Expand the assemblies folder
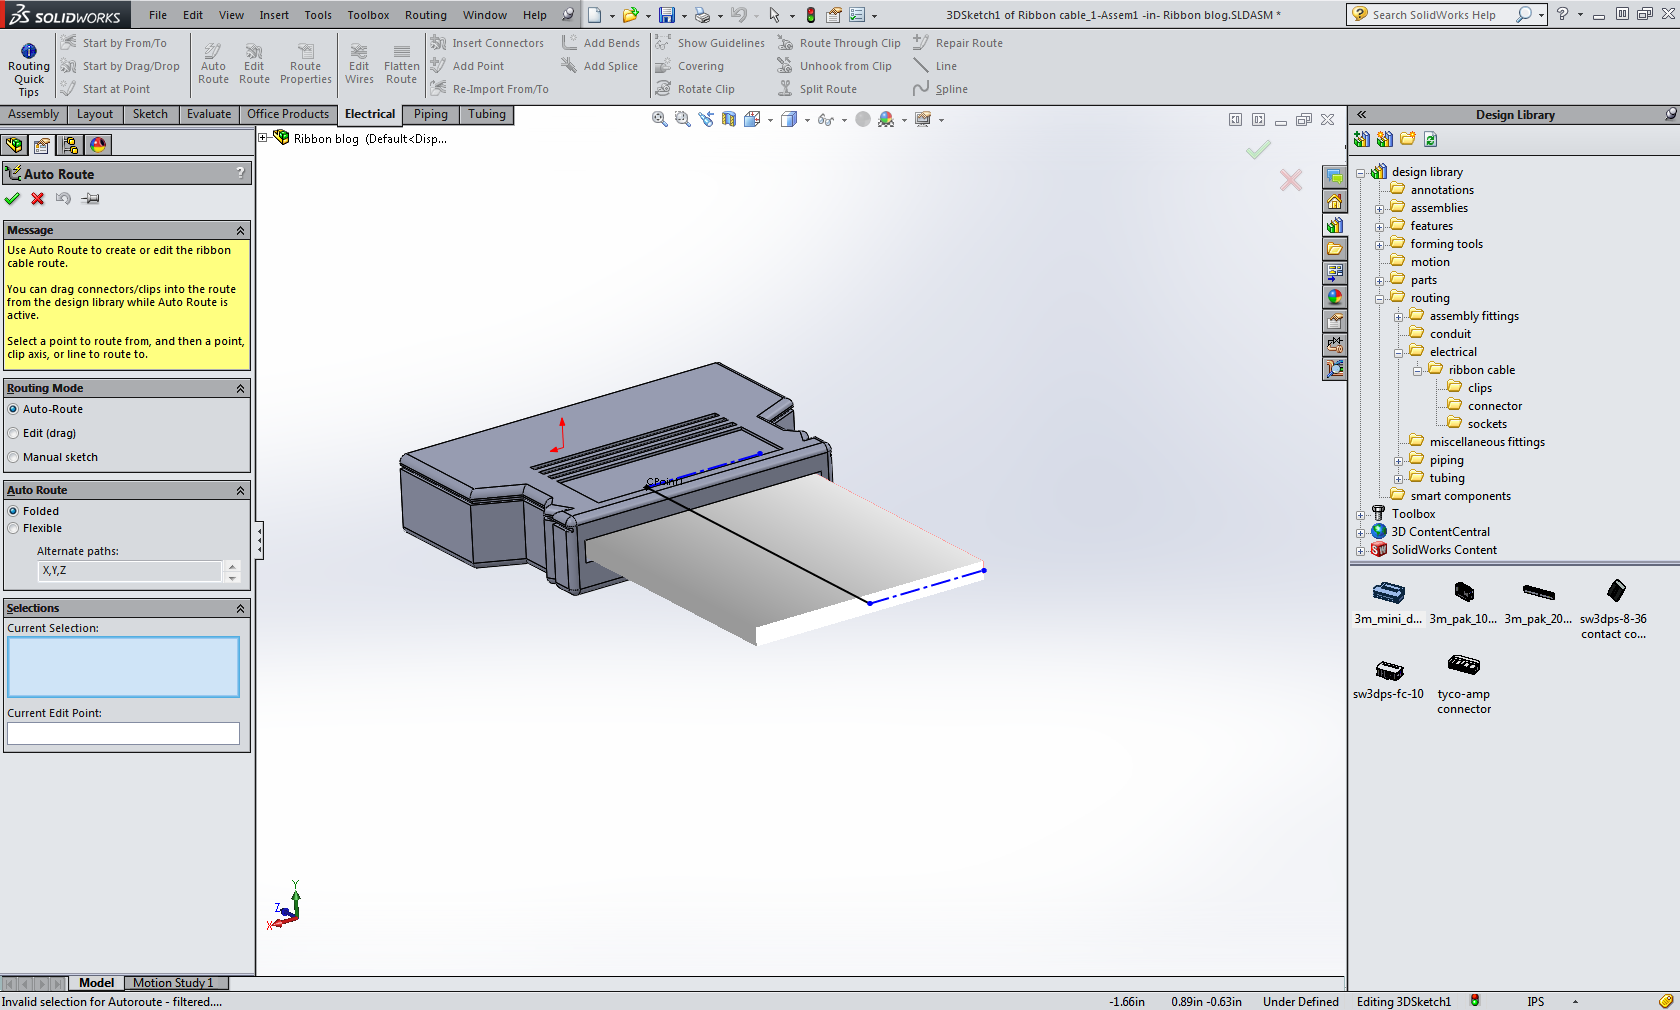 (x=1379, y=209)
